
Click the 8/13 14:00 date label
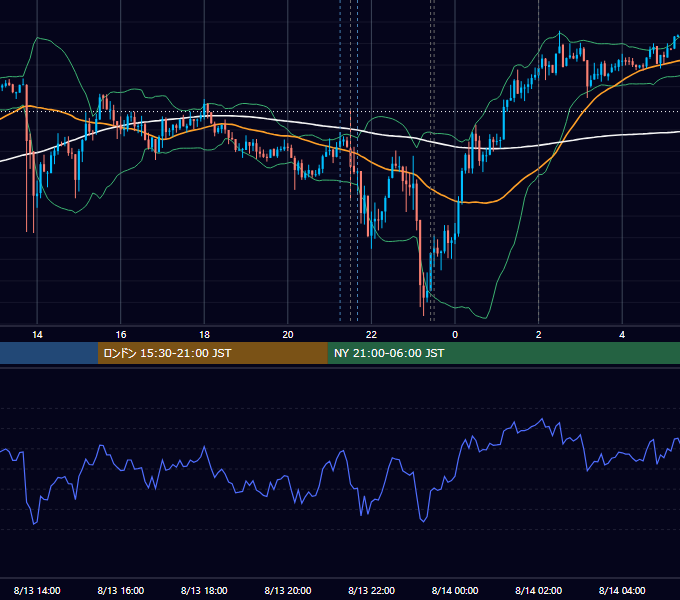(37, 590)
